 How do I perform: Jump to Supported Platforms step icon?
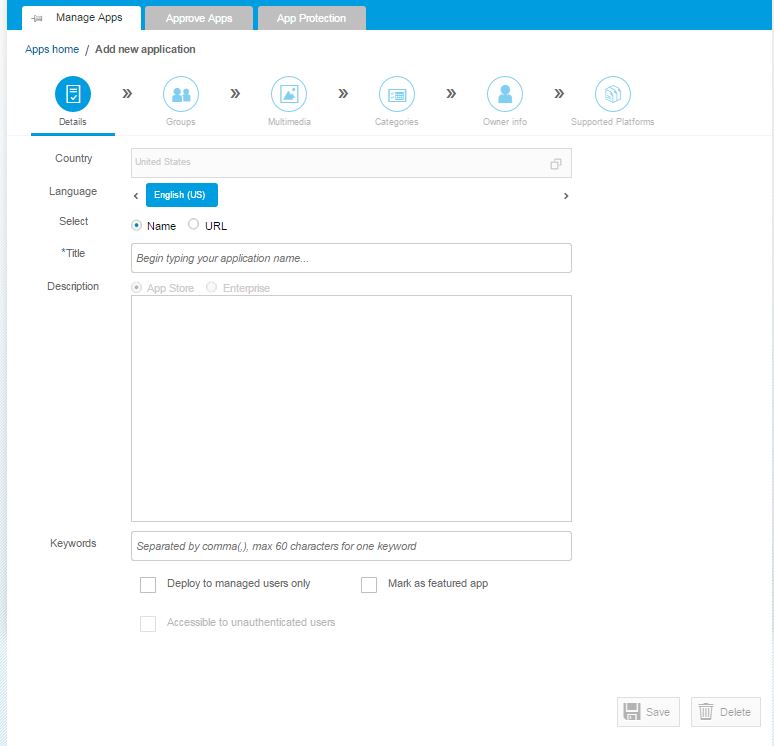[613, 95]
